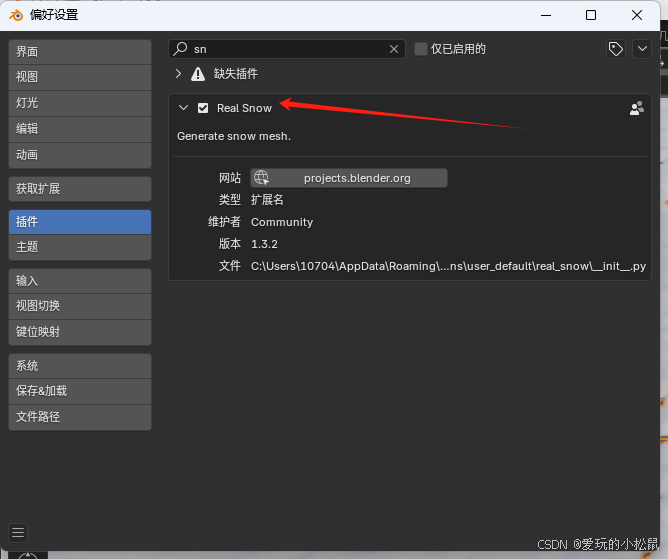Click the maintainer value Community
668x559 pixels.
point(282,222)
